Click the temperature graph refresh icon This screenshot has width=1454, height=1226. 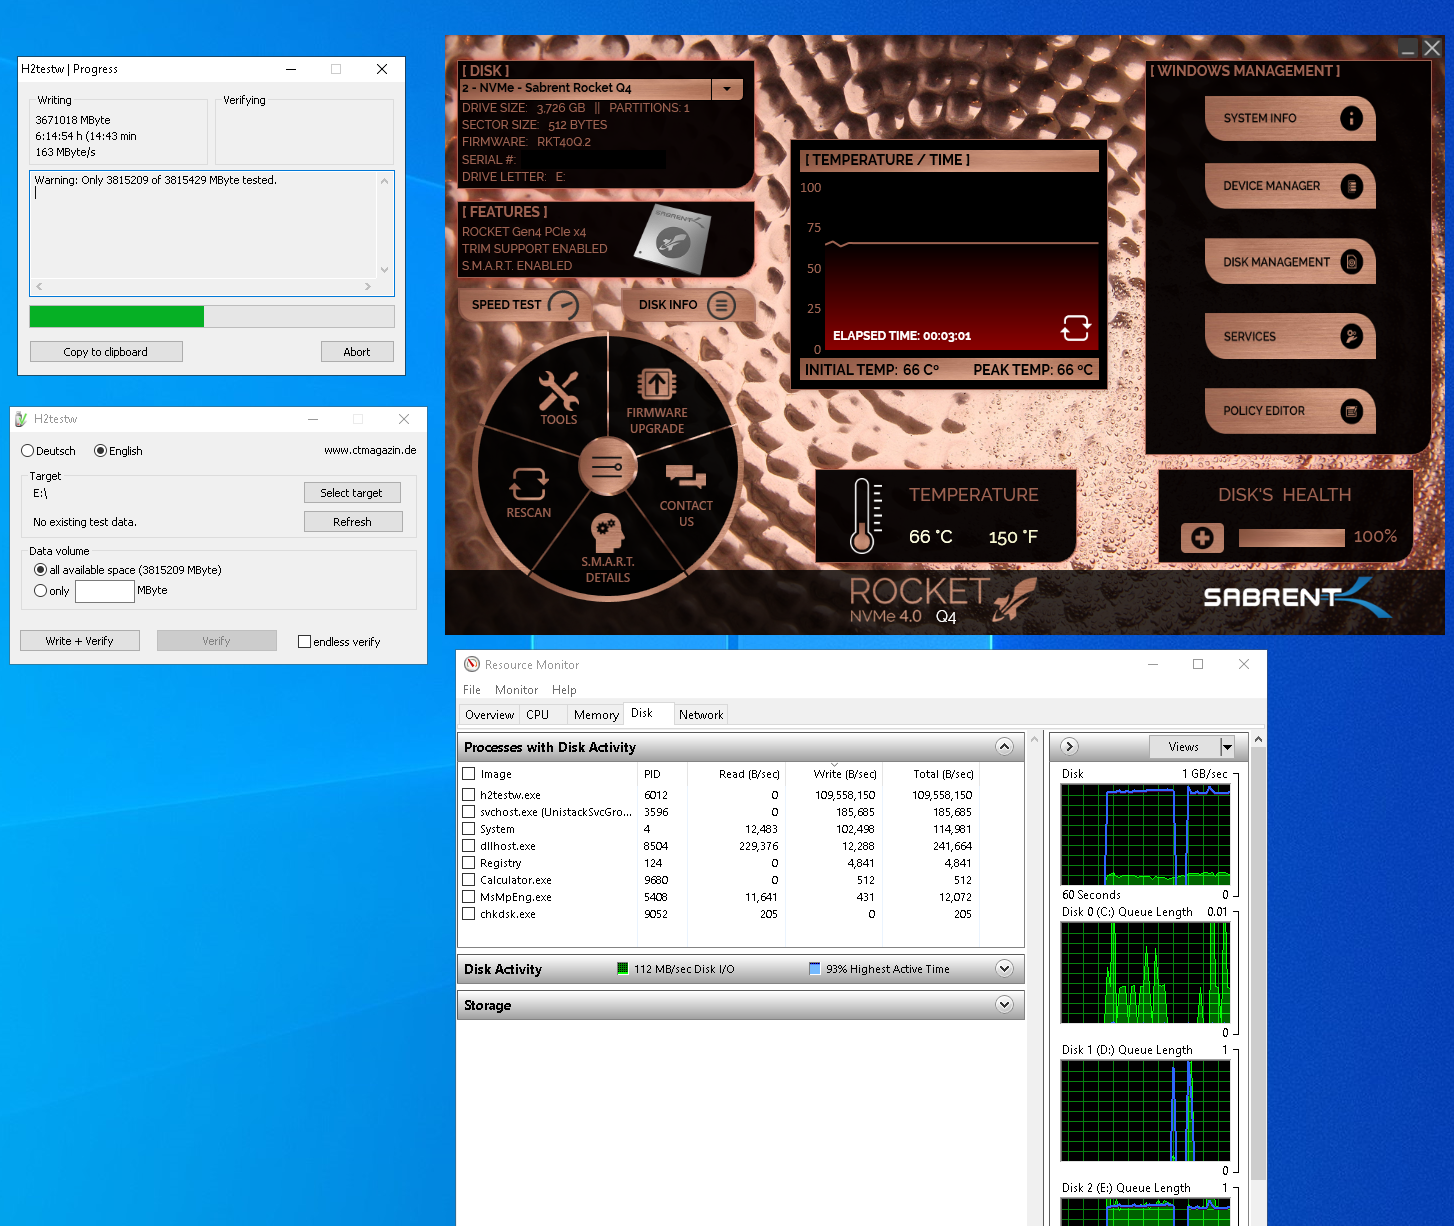(x=1076, y=328)
